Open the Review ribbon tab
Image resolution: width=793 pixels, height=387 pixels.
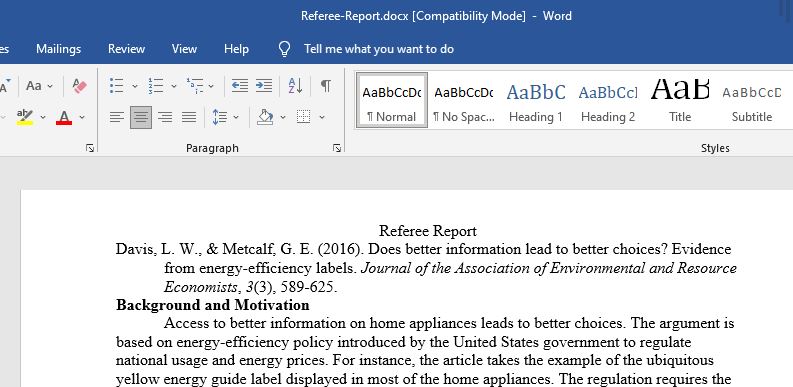[126, 49]
